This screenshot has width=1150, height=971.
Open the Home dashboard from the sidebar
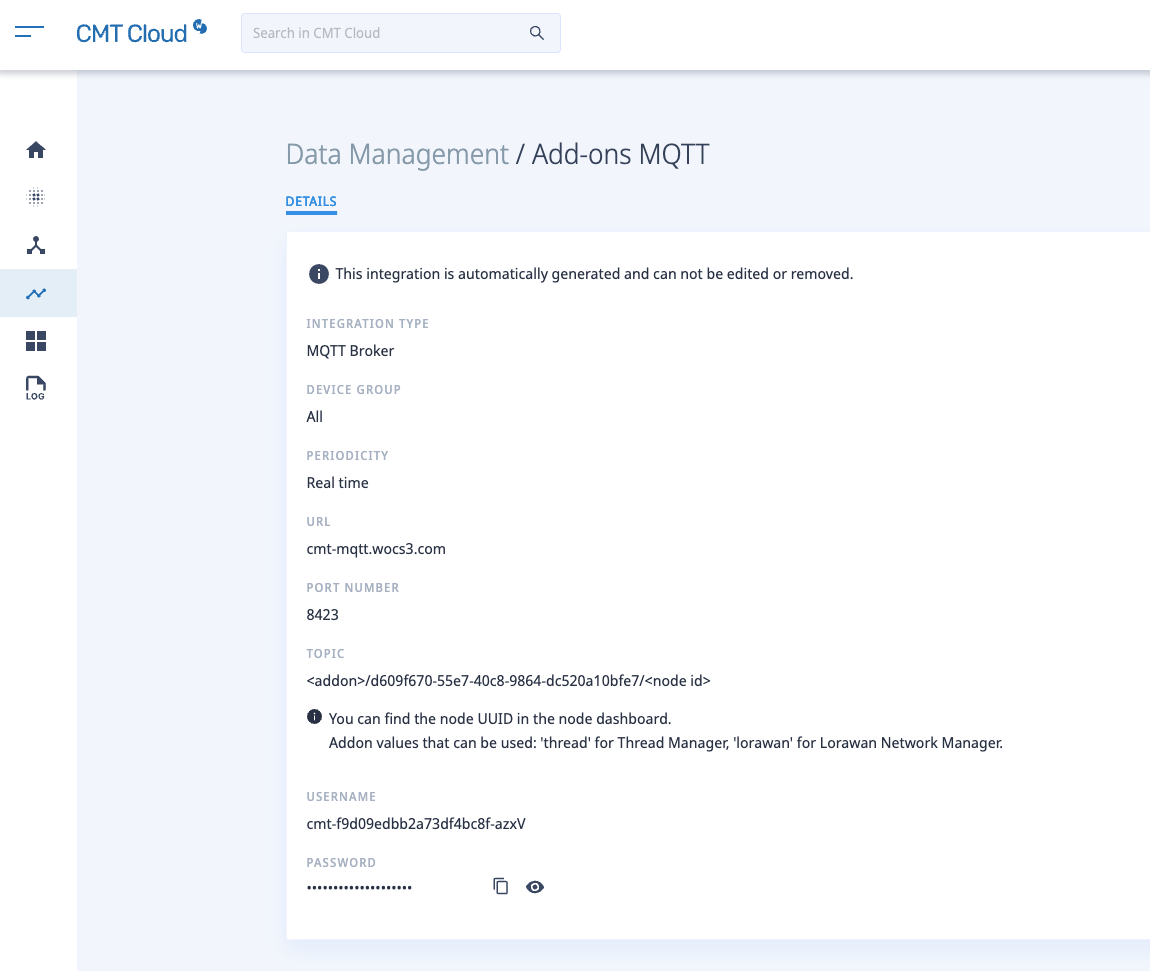36,149
